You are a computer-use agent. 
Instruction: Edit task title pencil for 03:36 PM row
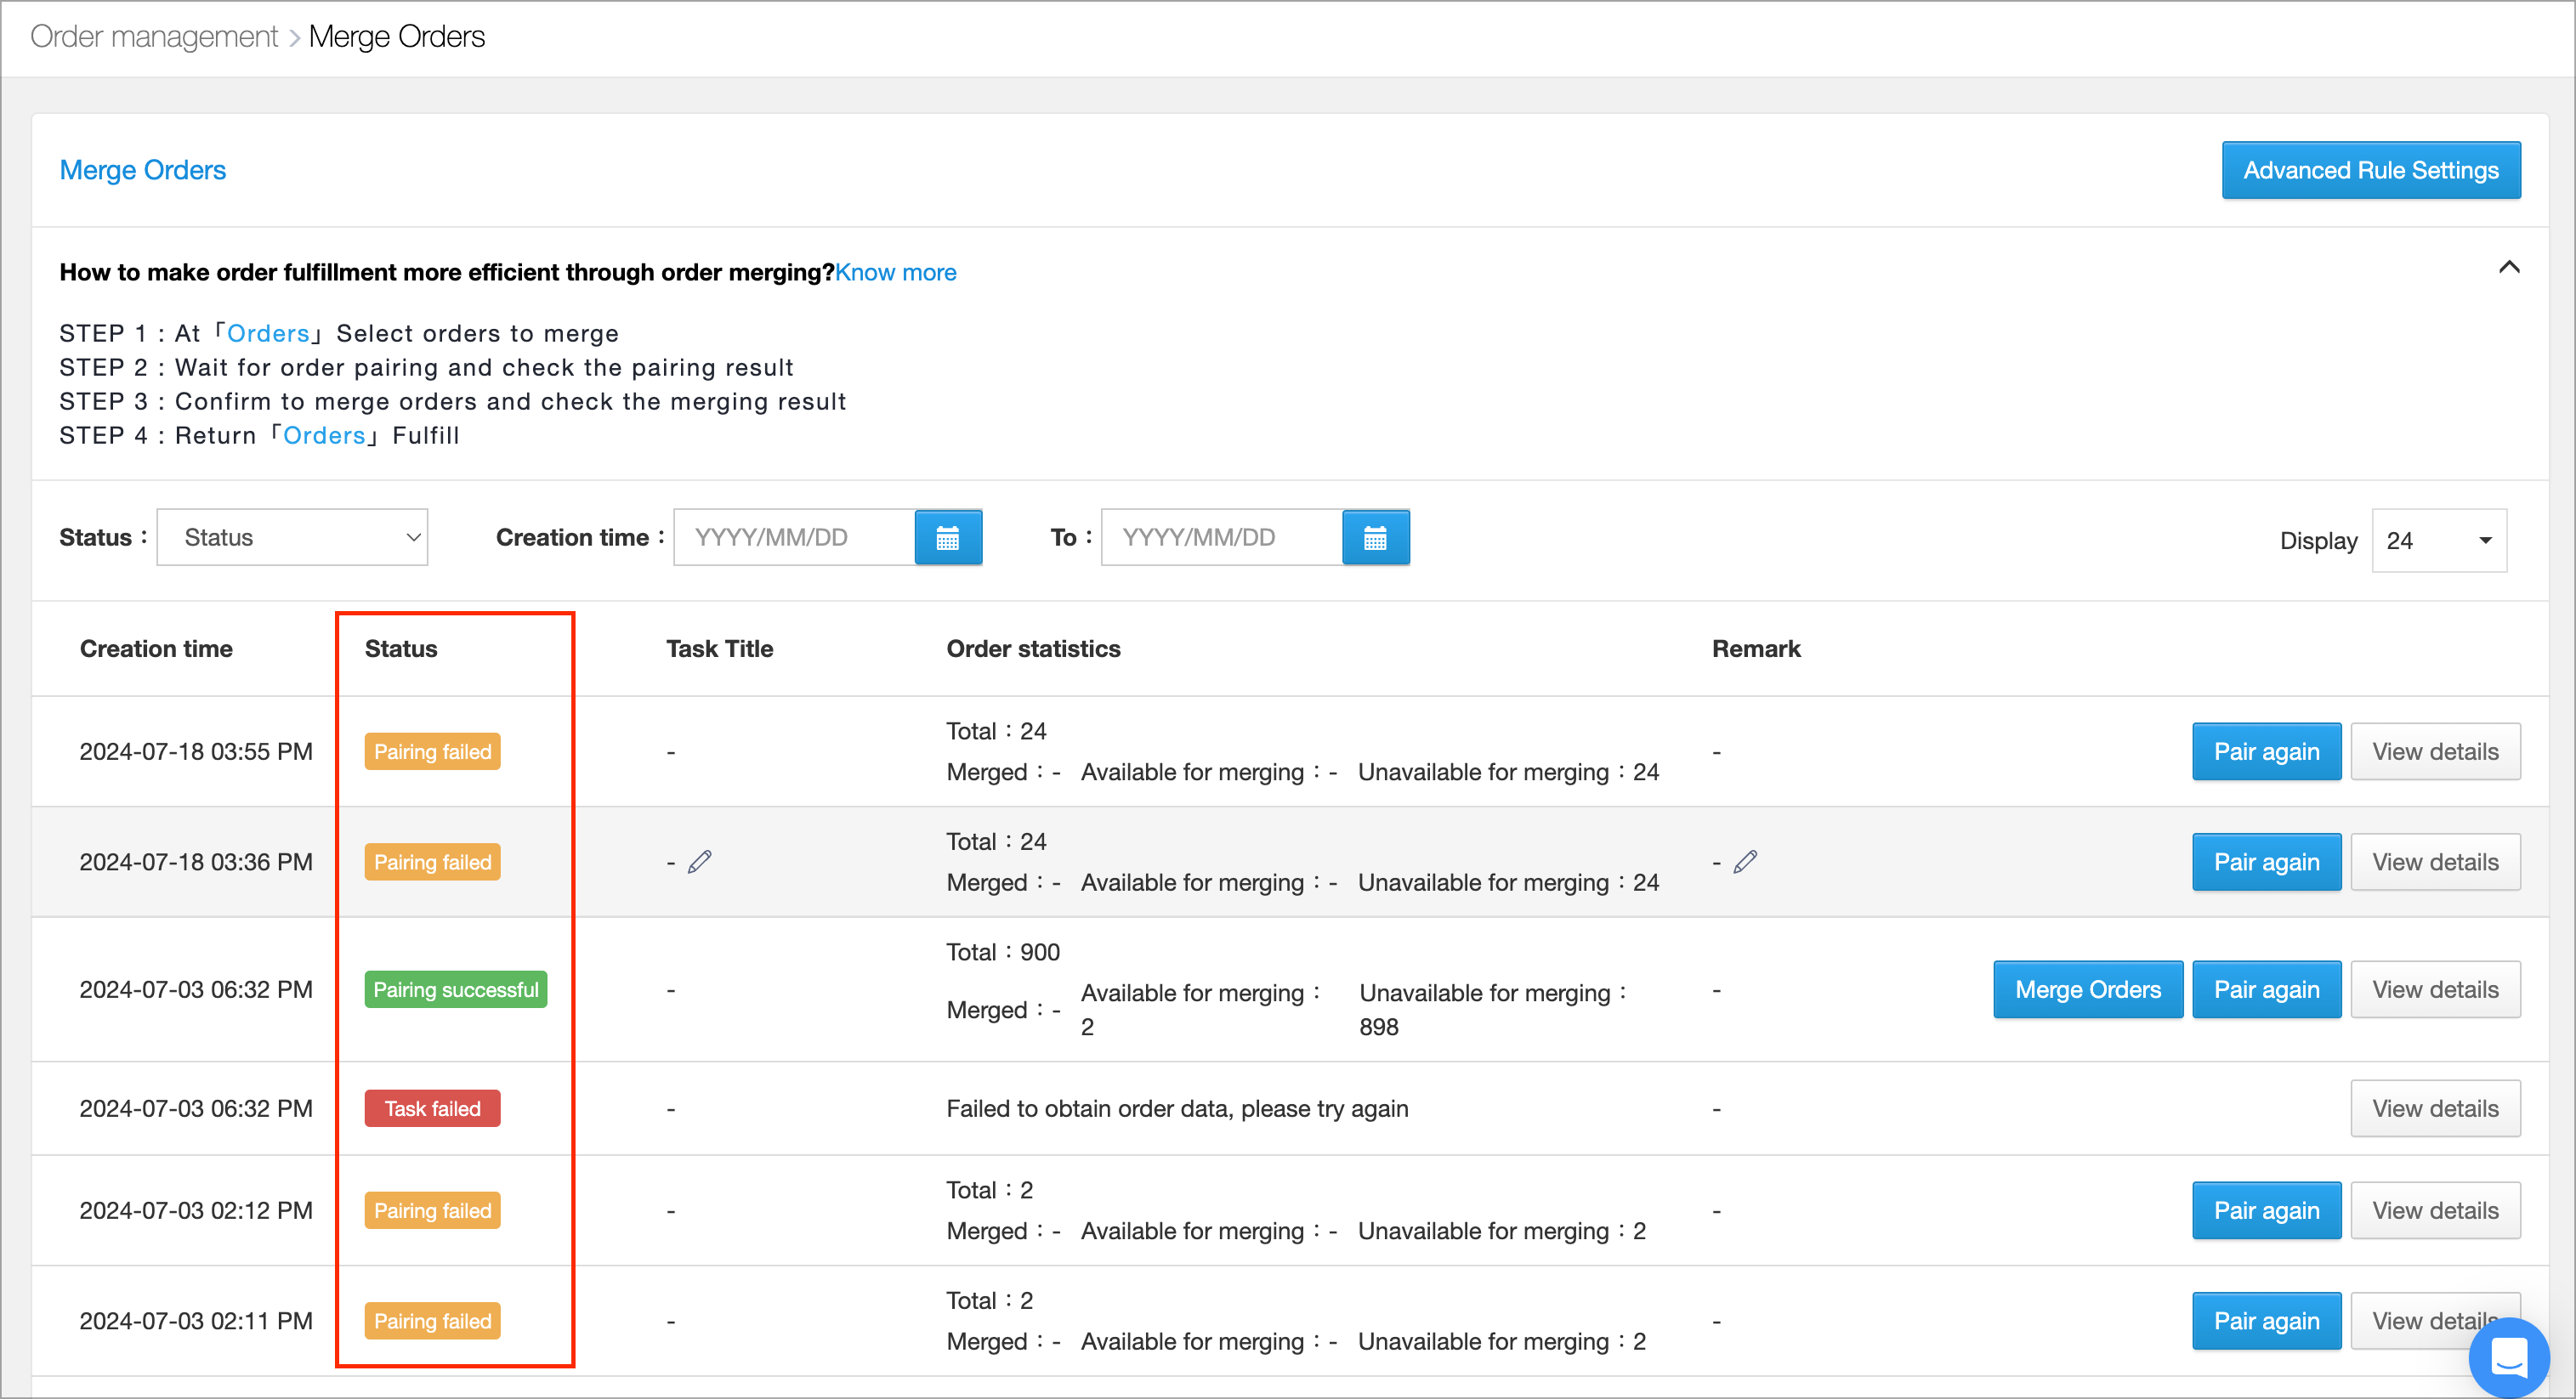(700, 861)
